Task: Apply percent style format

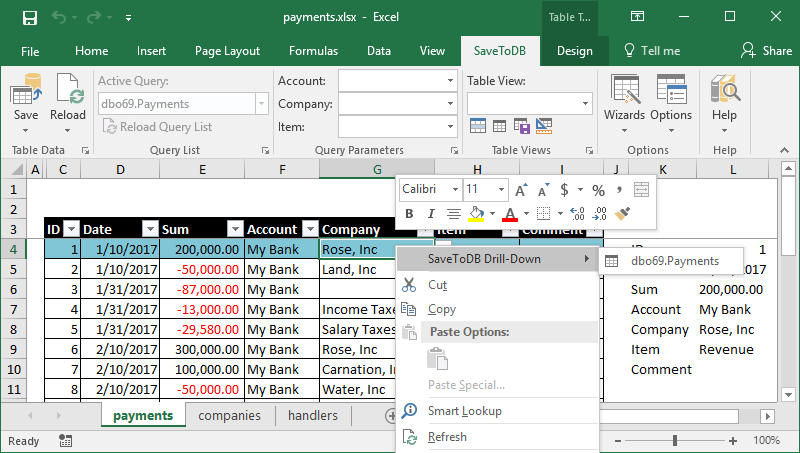Action: click(598, 190)
